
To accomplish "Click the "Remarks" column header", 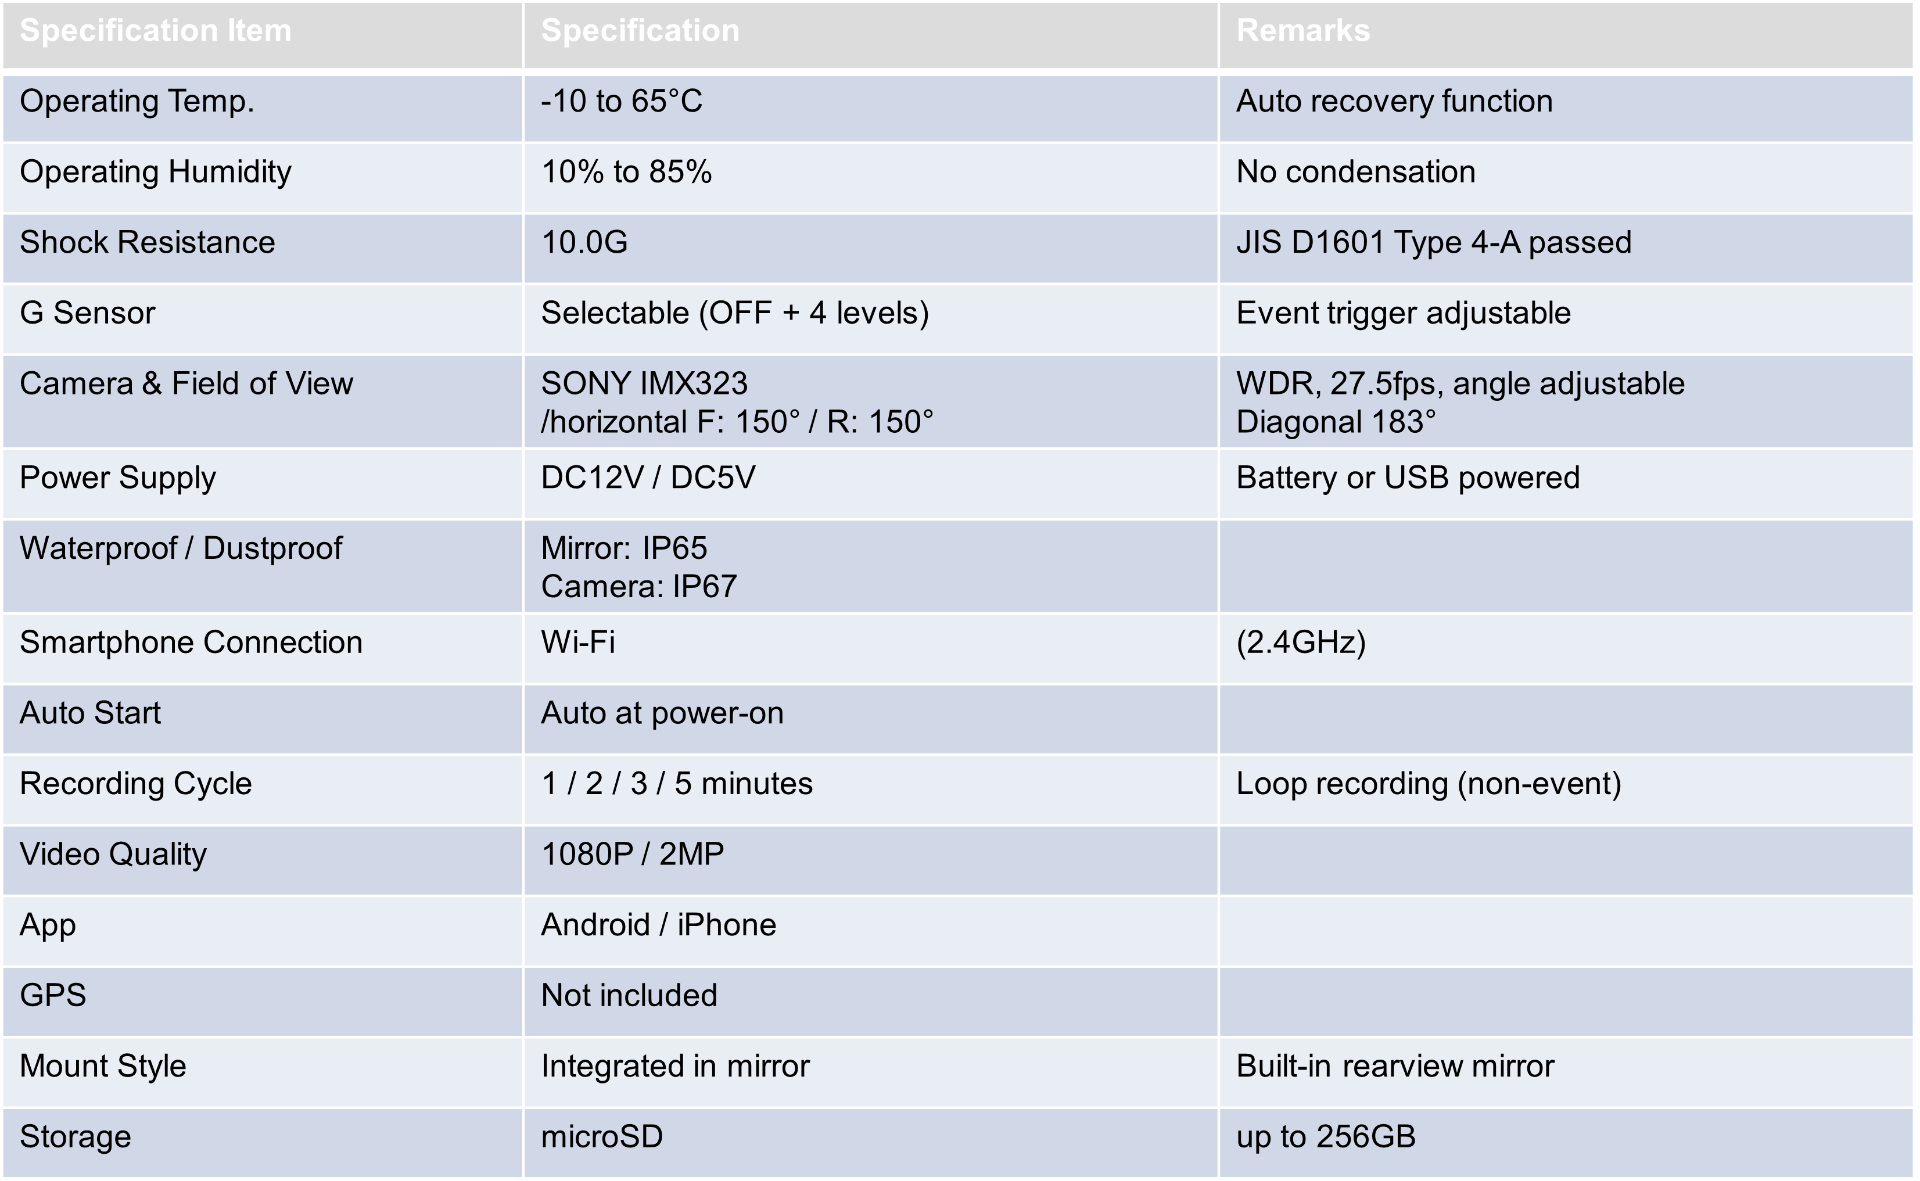I will [x=1302, y=31].
